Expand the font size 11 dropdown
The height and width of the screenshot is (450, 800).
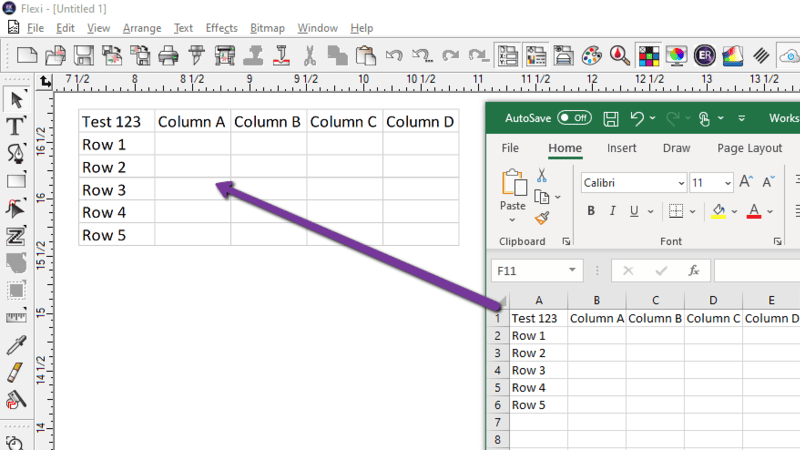click(728, 183)
